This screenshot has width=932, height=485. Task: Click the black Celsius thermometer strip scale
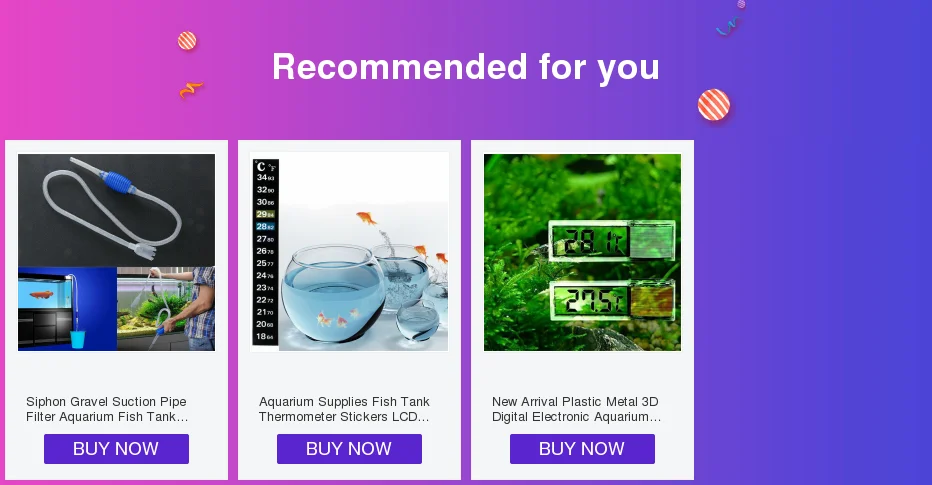pyautogui.click(x=266, y=252)
